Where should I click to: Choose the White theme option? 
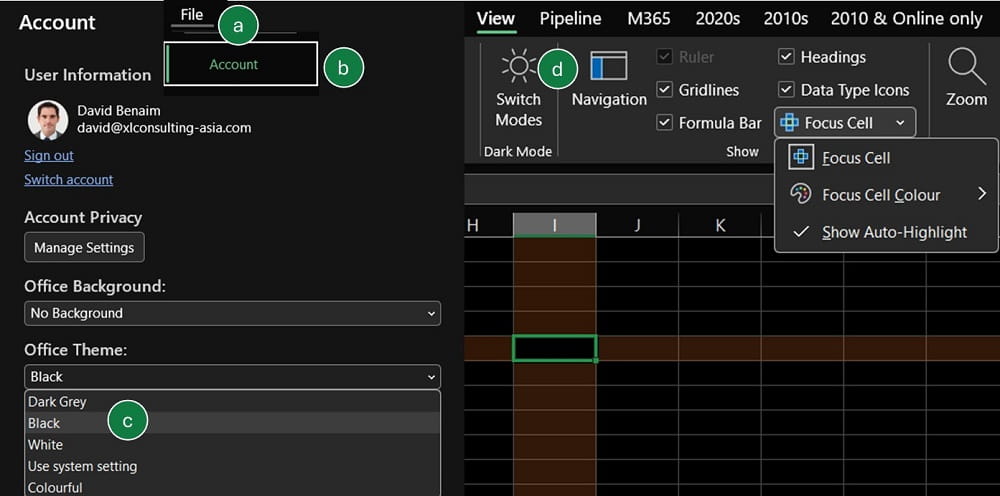232,444
